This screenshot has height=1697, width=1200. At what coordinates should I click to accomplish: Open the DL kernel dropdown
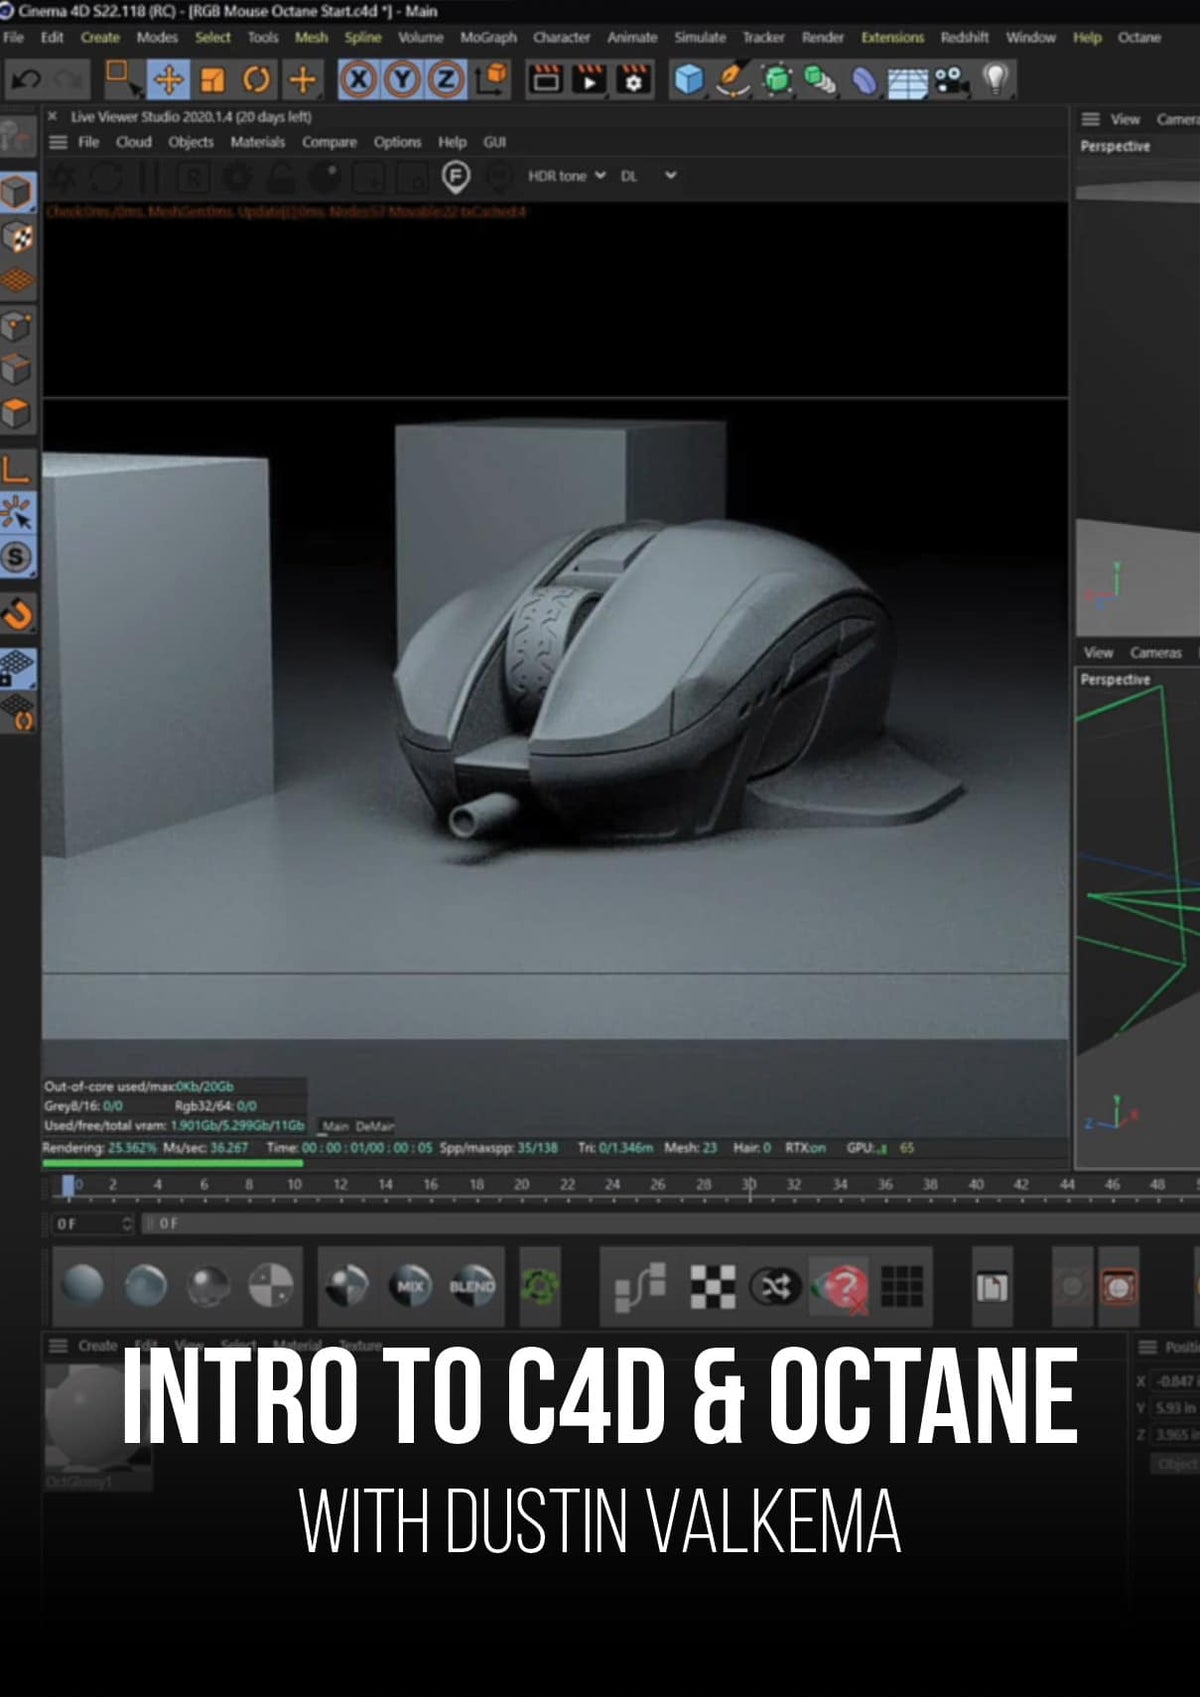point(648,176)
